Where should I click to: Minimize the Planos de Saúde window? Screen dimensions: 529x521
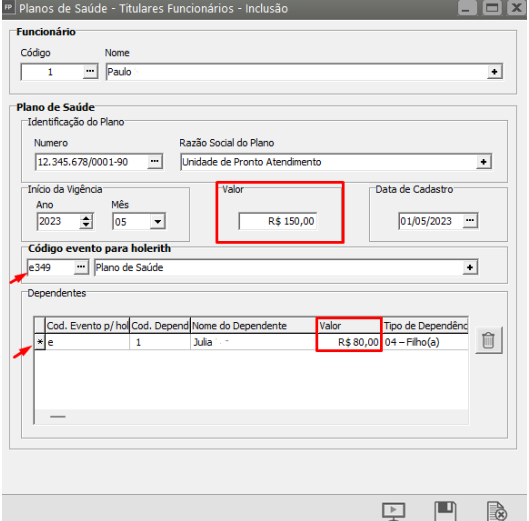(x=467, y=8)
